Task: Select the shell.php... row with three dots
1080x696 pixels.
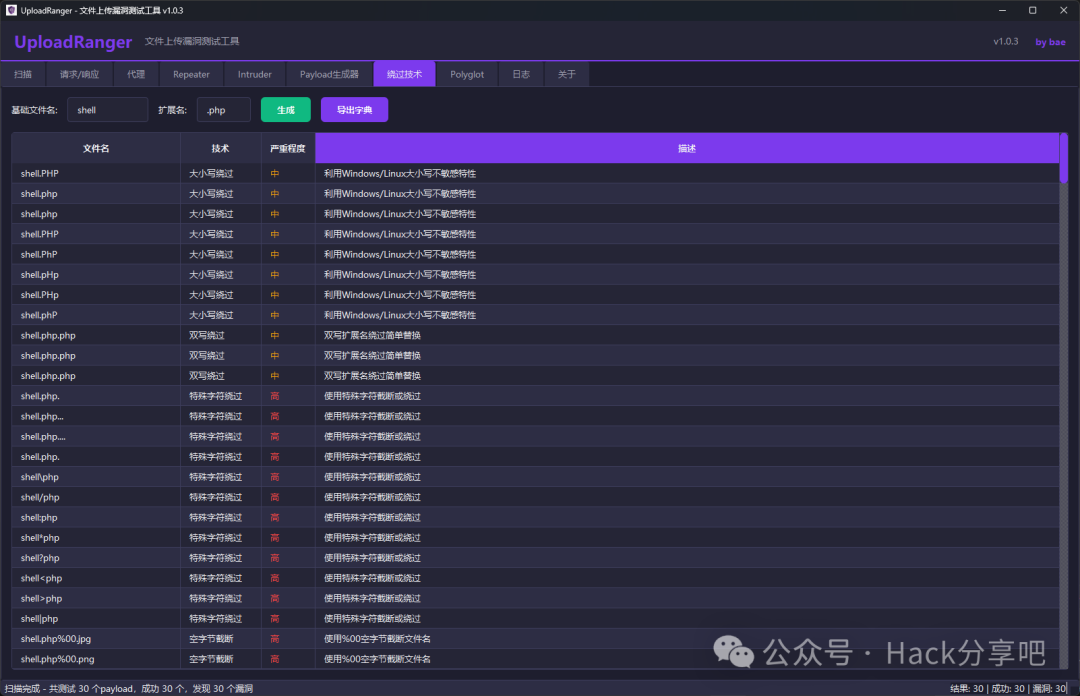Action: tap(535, 416)
